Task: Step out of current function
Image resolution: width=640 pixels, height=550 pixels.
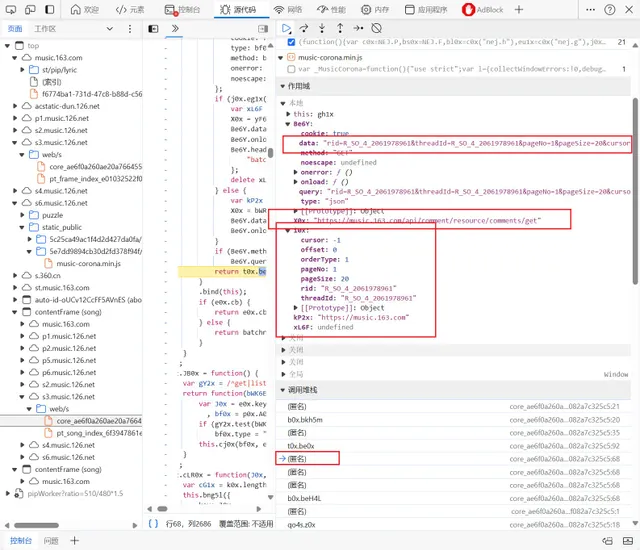Action: [x=340, y=28]
